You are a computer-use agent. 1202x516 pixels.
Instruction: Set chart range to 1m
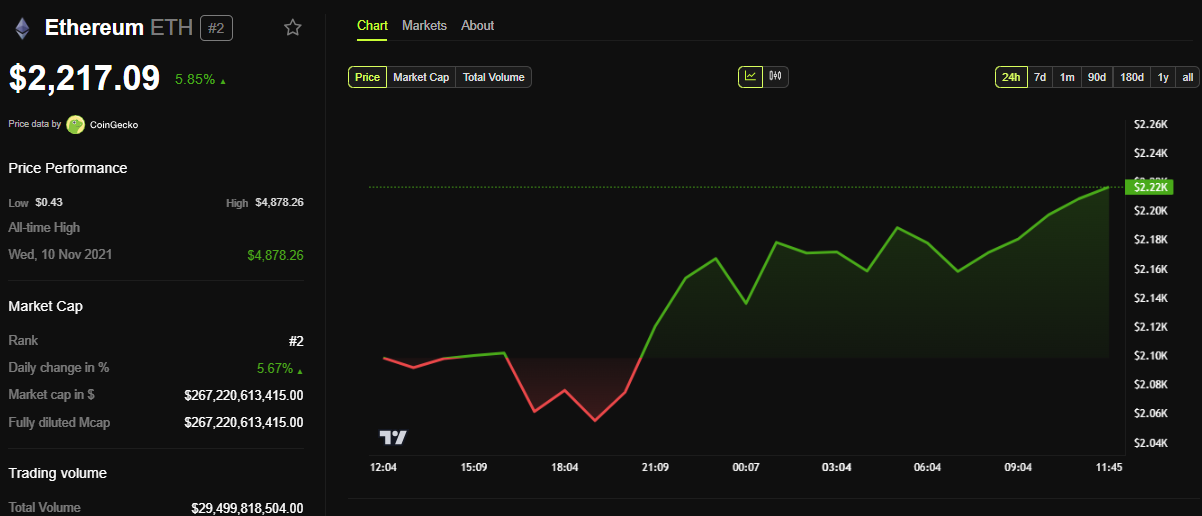point(1067,77)
